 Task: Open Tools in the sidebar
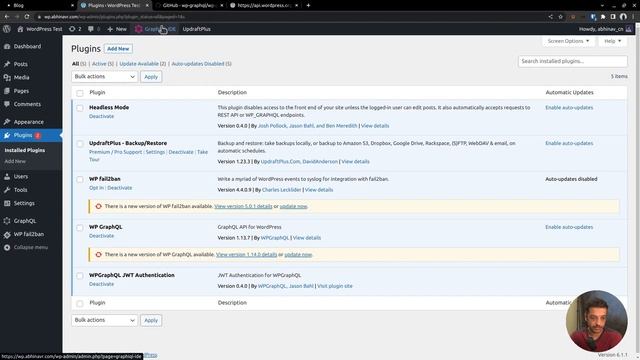tap(20, 190)
